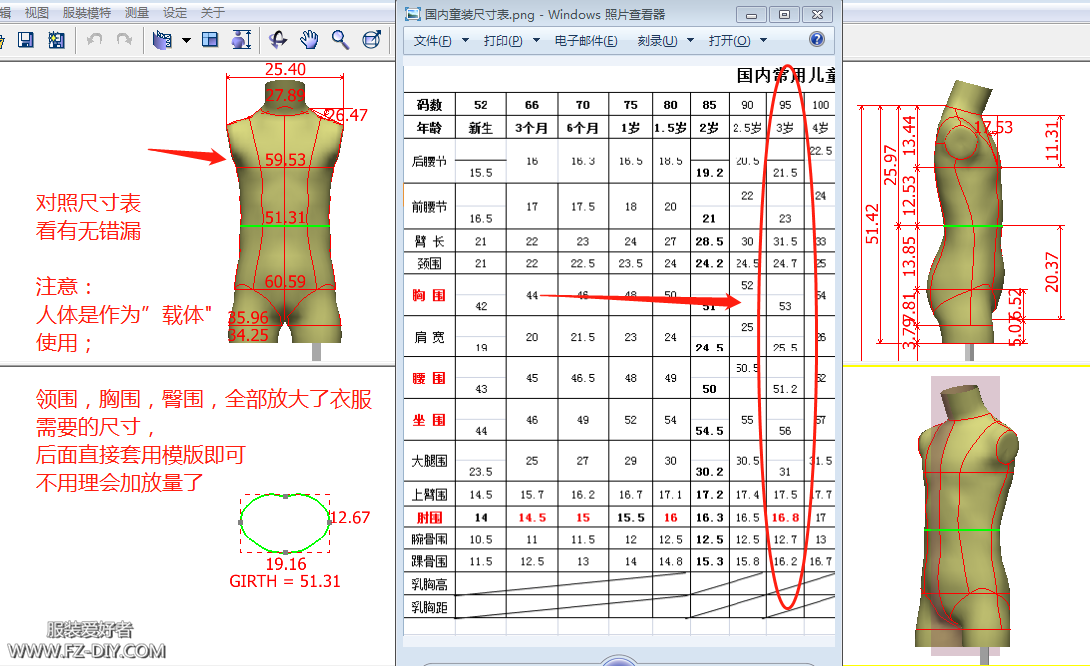This screenshot has height=666, width=1090.
Task: Click the blue notebook icon in the toolbar
Action: [162, 40]
